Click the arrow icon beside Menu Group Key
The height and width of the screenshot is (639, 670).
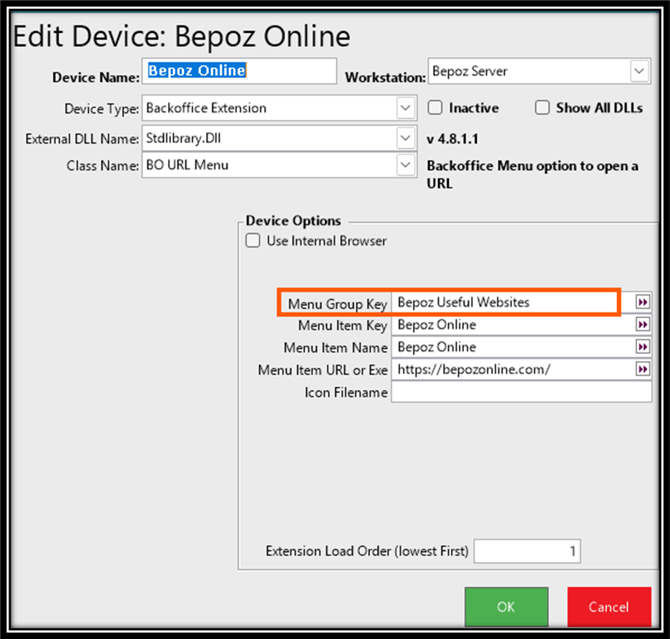tap(643, 302)
